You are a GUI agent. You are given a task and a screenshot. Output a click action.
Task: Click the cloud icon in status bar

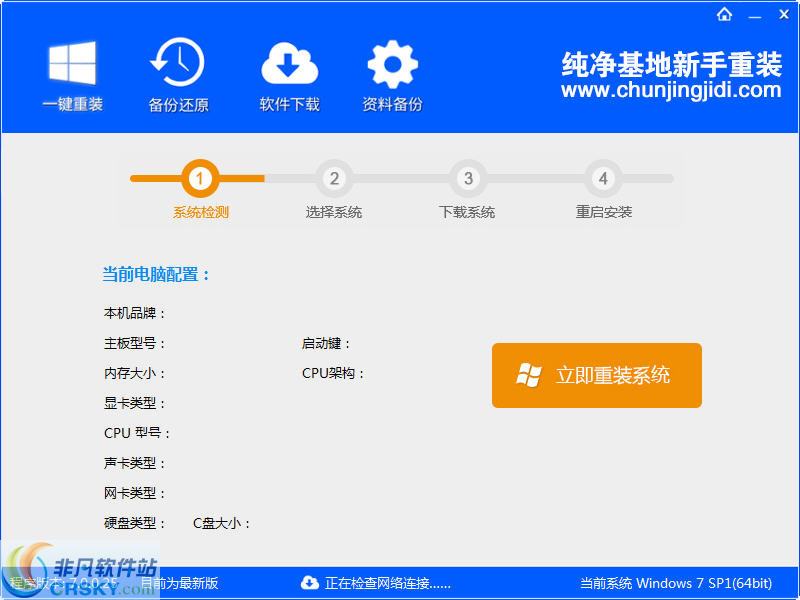(x=310, y=583)
